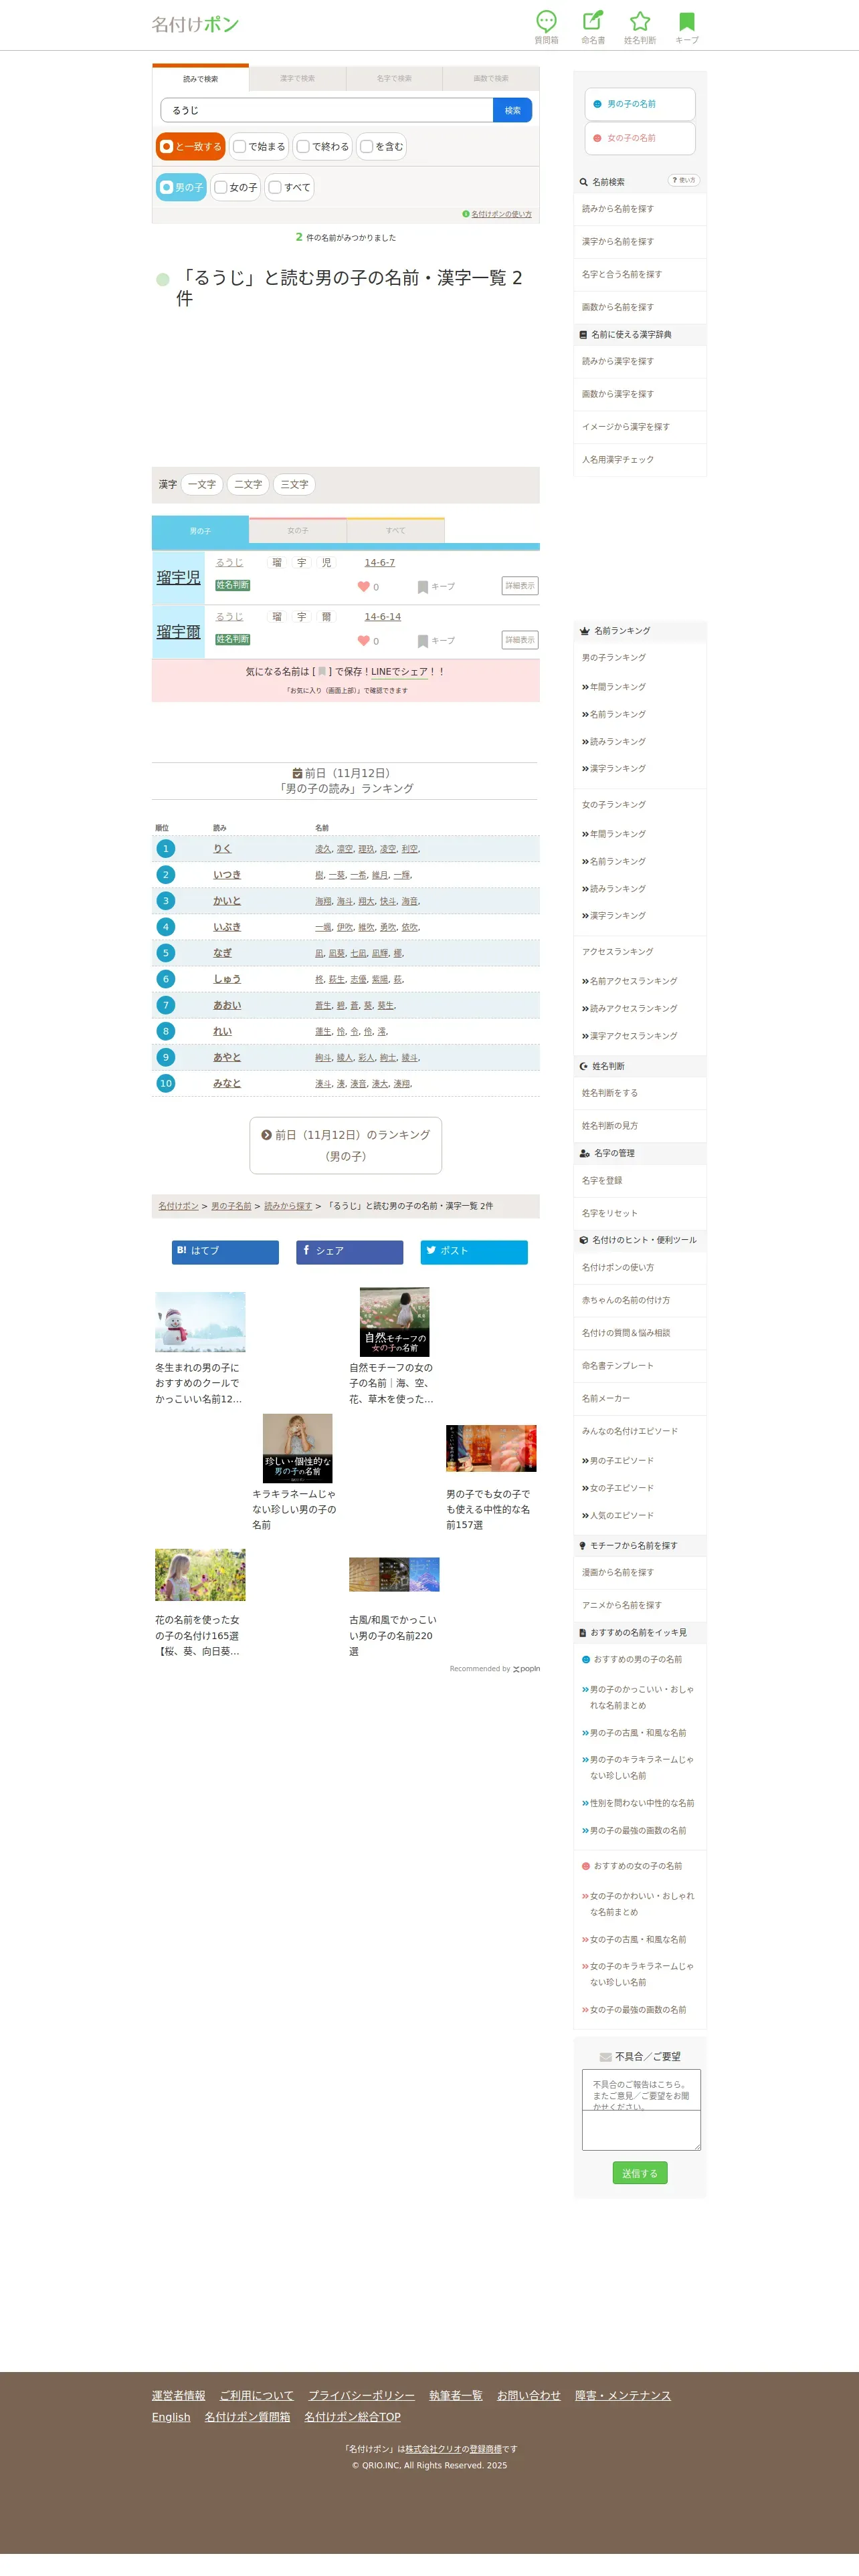The width and height of the screenshot is (859, 2576).
Task: Open the 花の名前を使った女の子 article thumbnail
Action: (200, 1575)
